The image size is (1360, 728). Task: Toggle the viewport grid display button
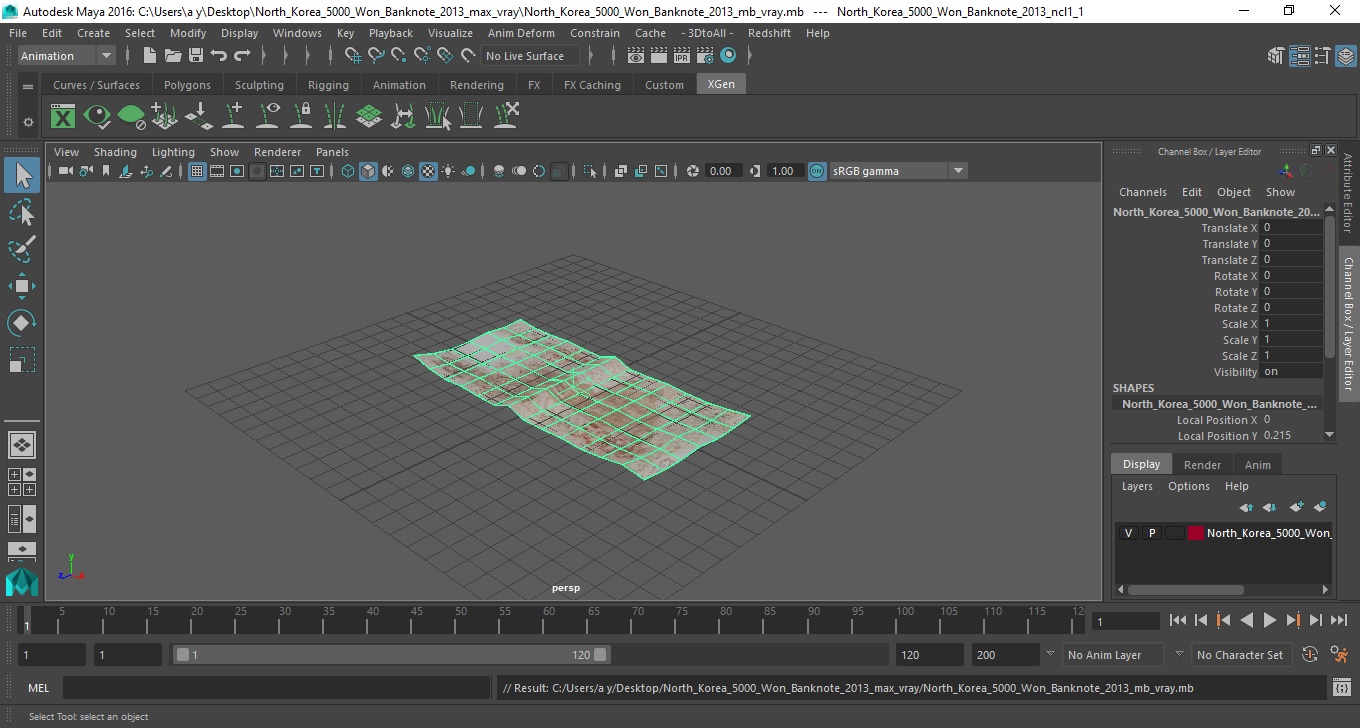pyautogui.click(x=197, y=171)
